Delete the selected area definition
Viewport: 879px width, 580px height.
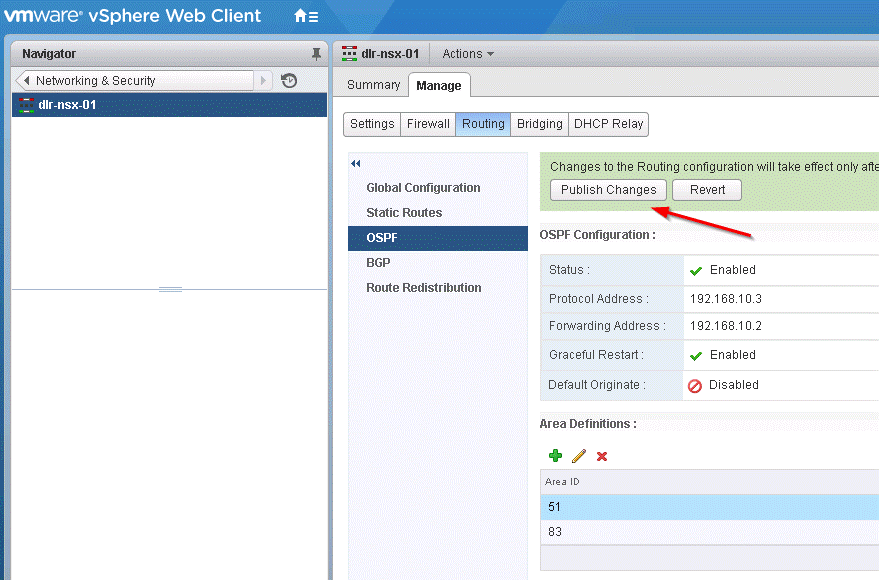(602, 456)
